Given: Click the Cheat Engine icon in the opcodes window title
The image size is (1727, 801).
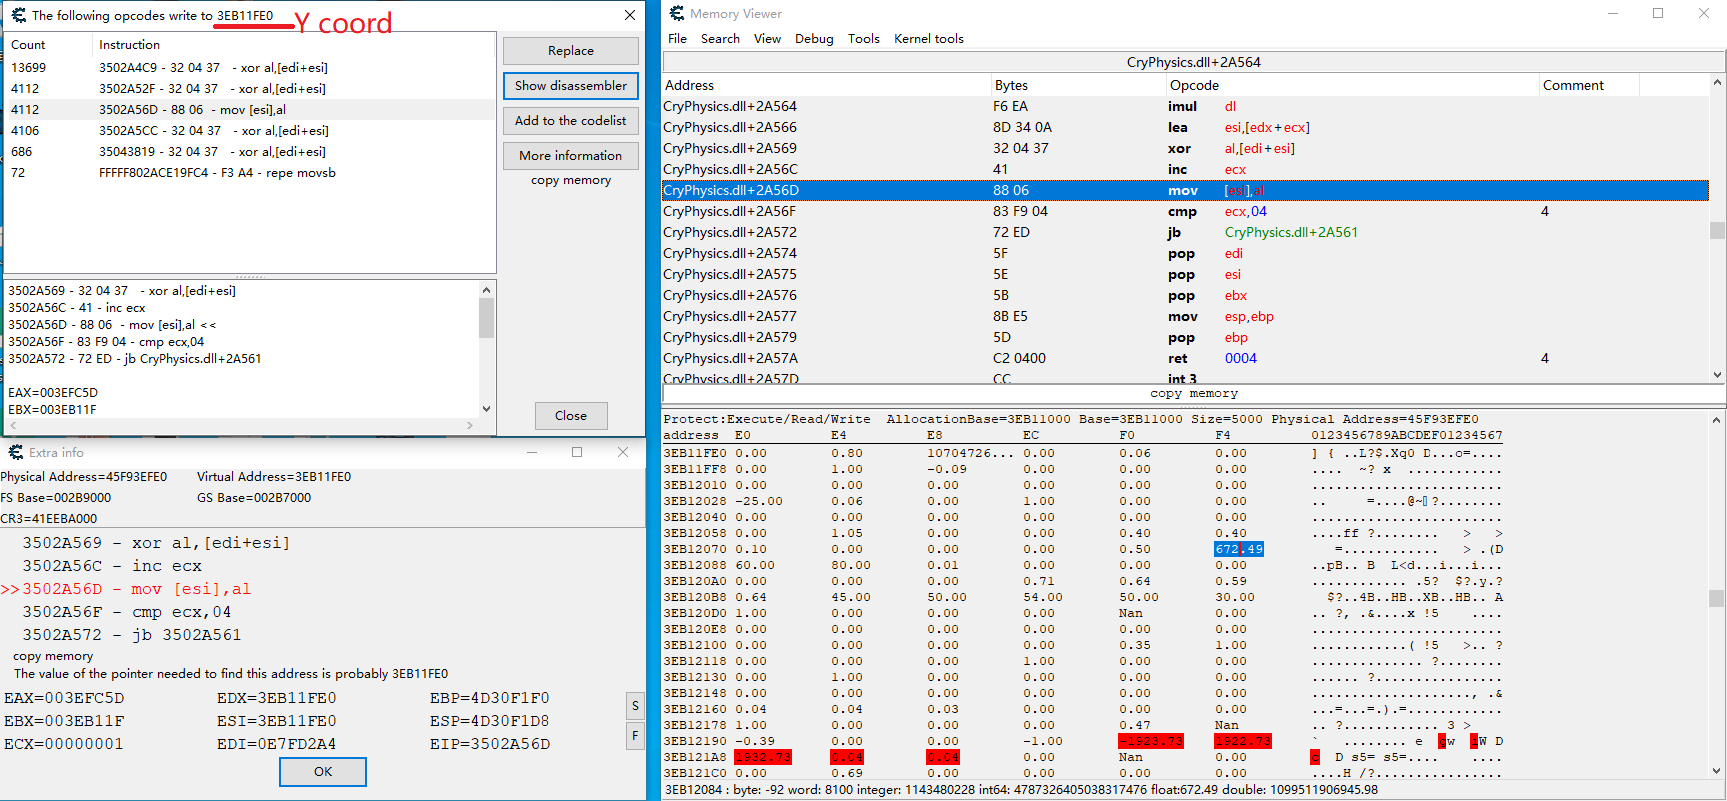Looking at the screenshot, I should [18, 15].
